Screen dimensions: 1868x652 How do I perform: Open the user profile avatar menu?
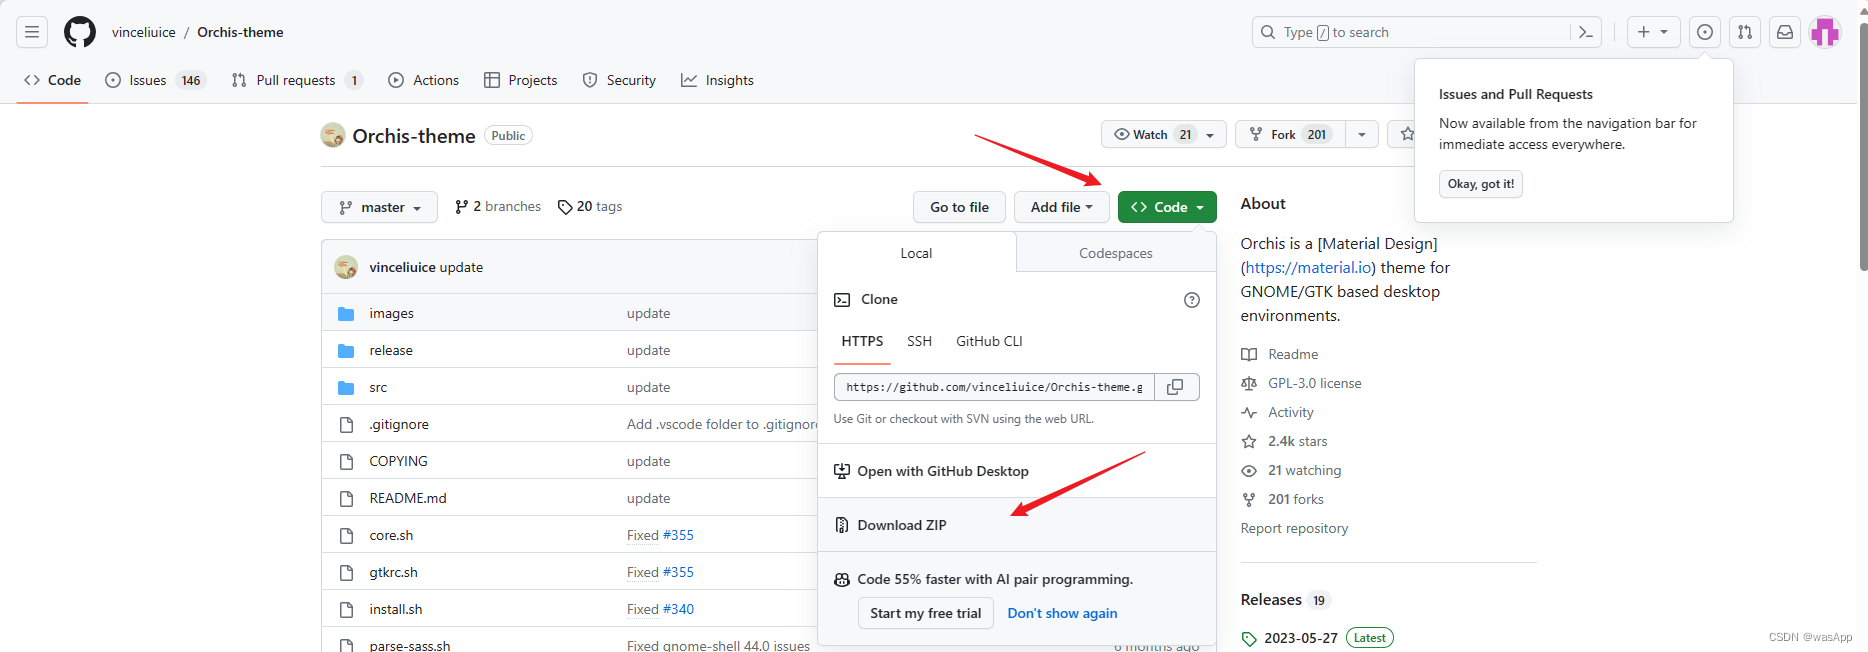[1825, 32]
